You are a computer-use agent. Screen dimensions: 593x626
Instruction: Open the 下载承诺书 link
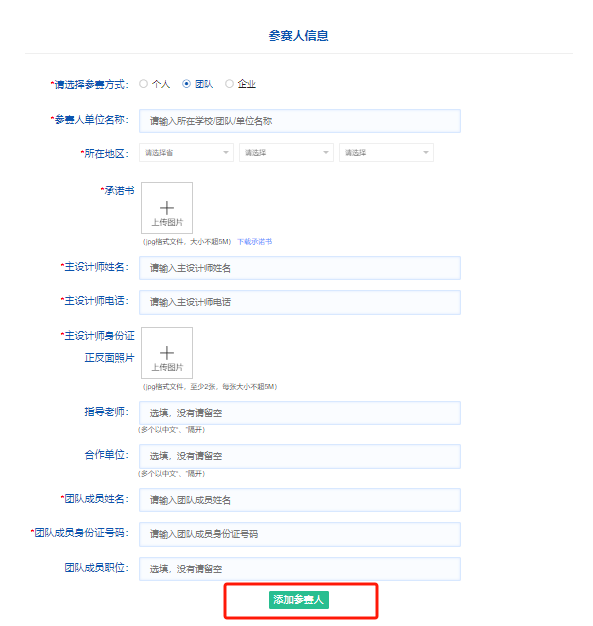click(x=255, y=242)
